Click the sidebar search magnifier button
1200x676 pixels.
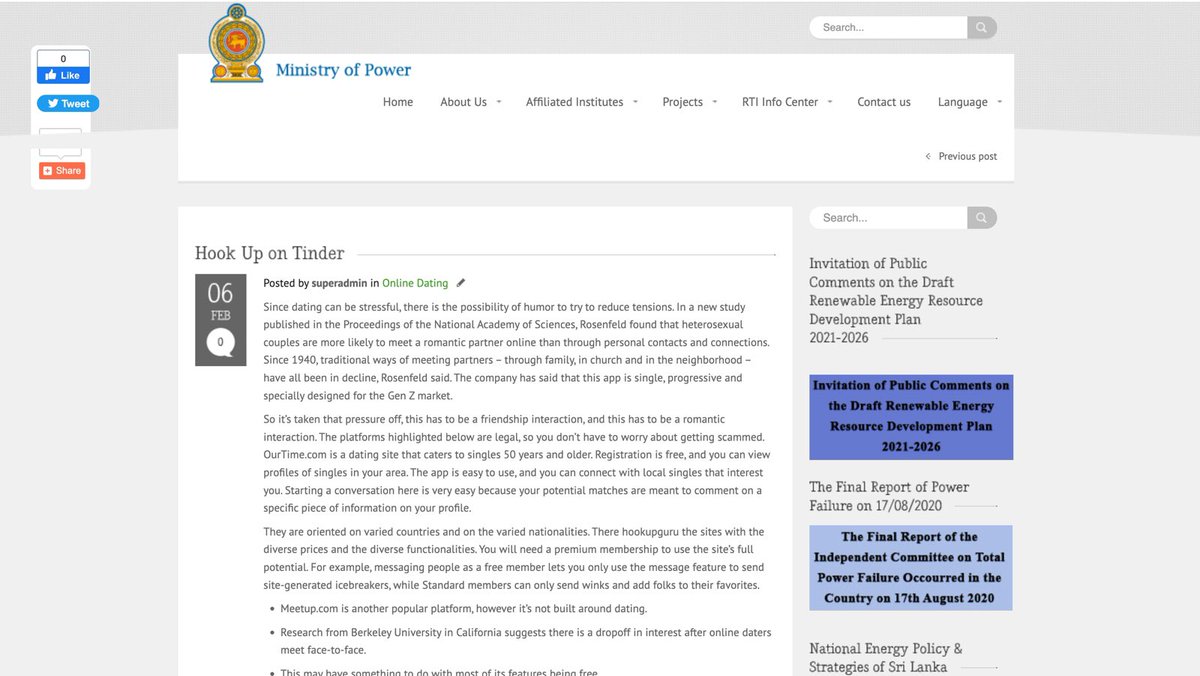coord(982,217)
